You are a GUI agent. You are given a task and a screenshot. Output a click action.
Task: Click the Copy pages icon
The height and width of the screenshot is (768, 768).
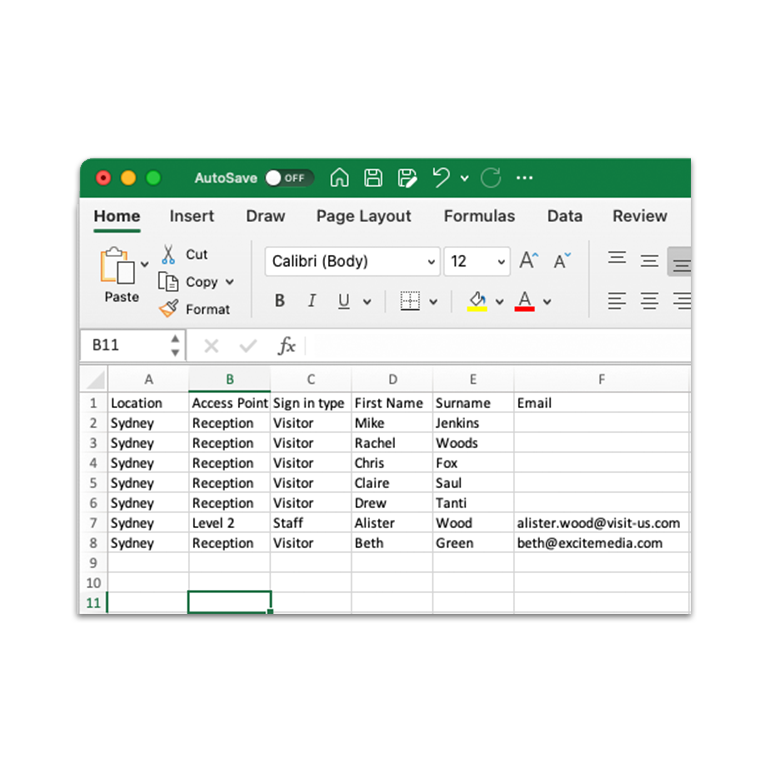click(x=168, y=282)
